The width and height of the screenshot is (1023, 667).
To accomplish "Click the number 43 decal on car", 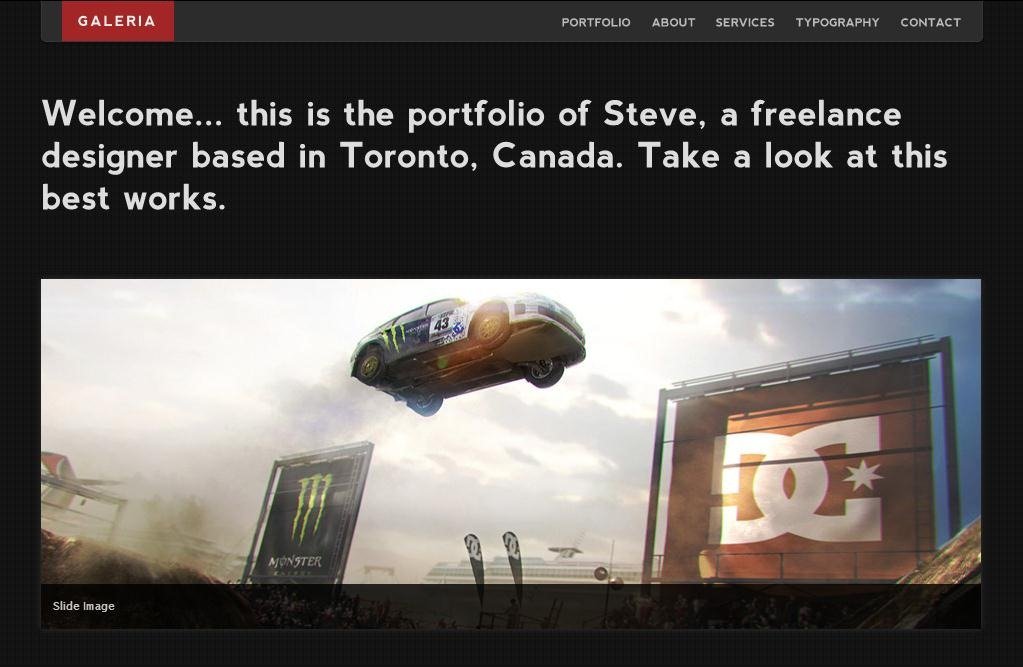I will [442, 324].
